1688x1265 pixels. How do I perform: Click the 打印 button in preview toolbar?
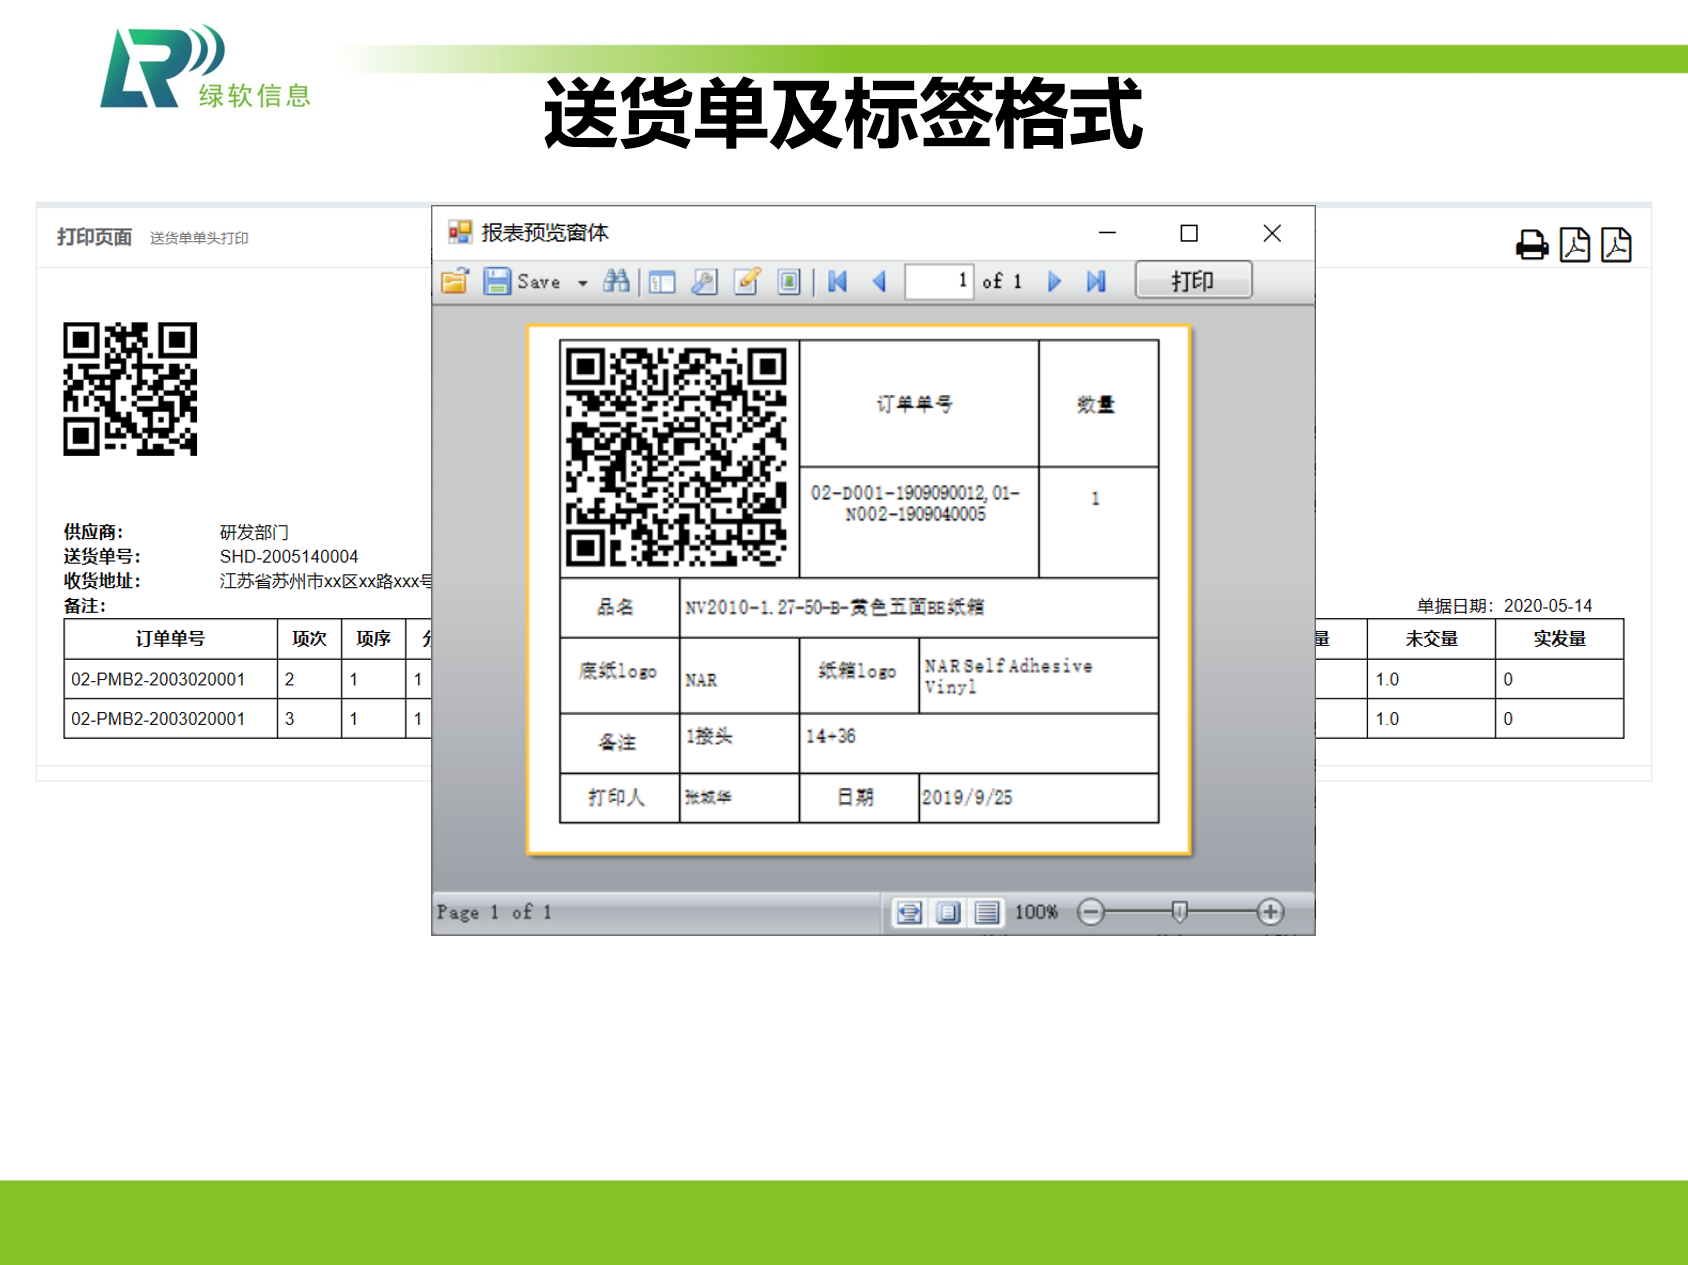pyautogui.click(x=1193, y=280)
